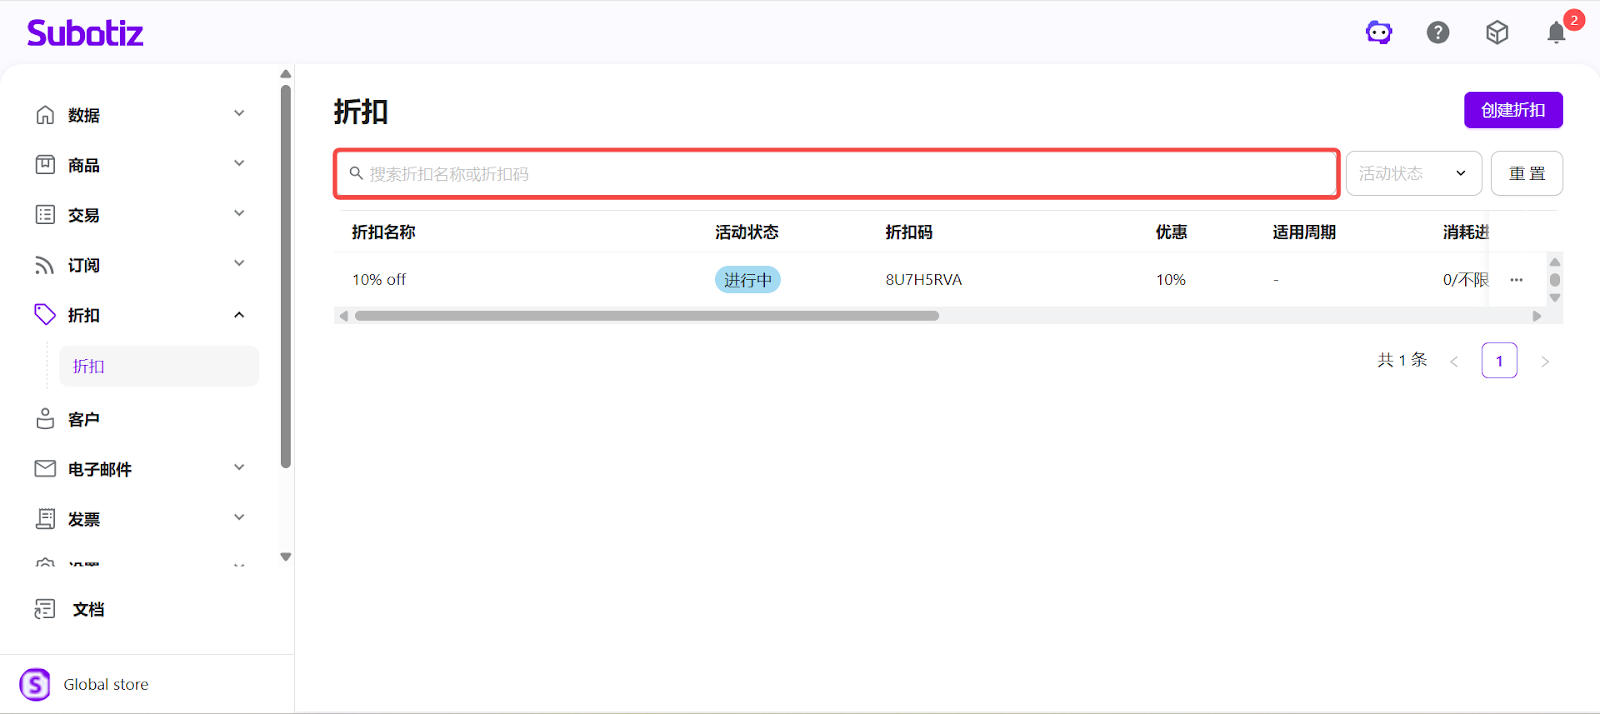The width and height of the screenshot is (1600, 714).
Task: Click the 创建折扣 button
Action: click(1512, 110)
